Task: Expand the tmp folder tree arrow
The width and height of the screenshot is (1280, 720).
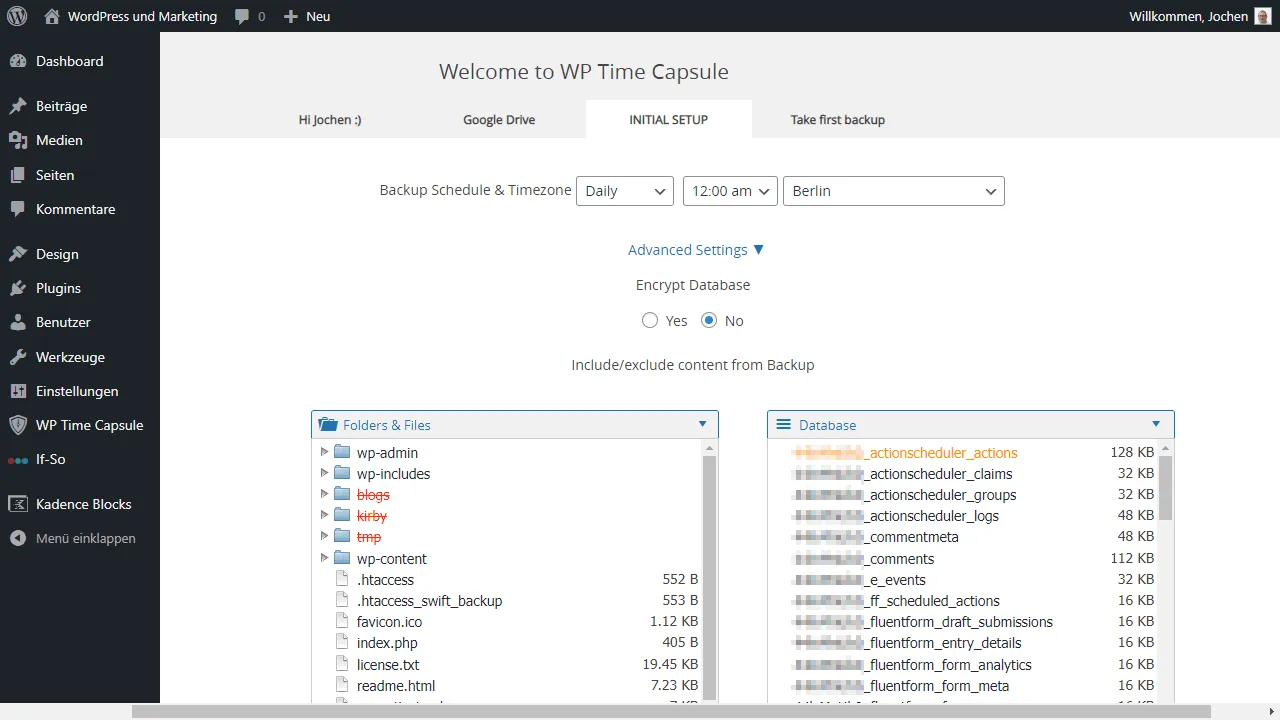Action: click(x=324, y=537)
